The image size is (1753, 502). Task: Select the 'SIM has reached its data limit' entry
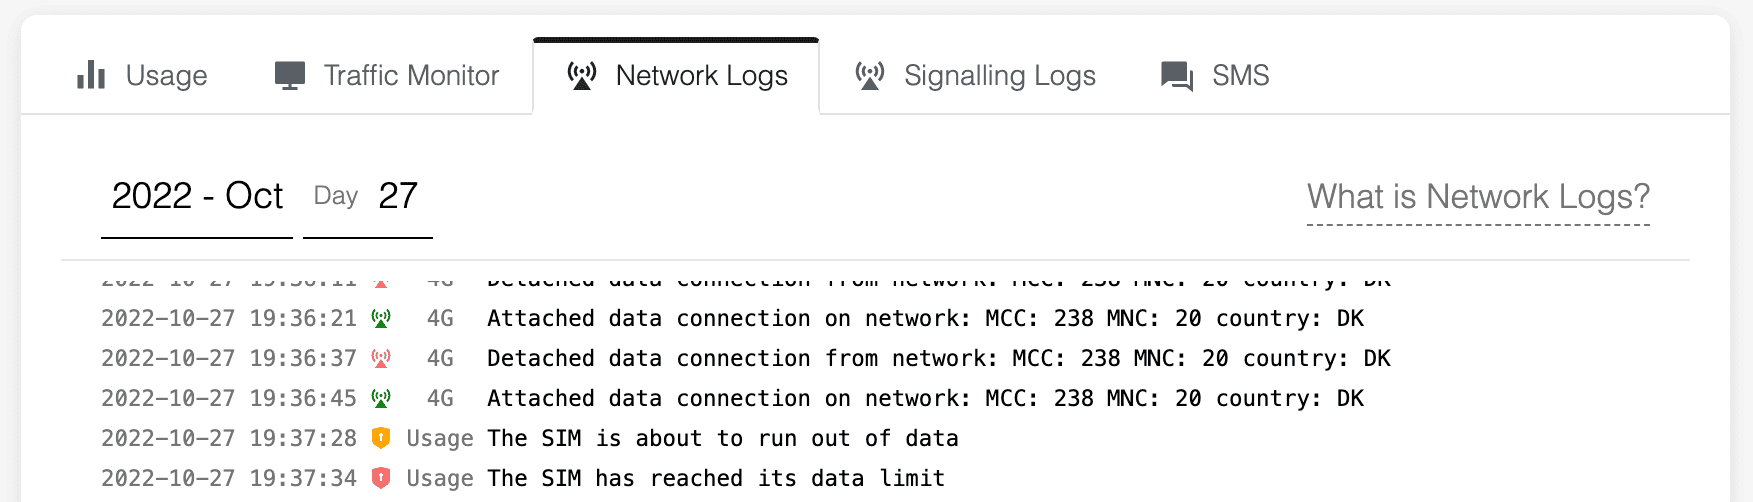click(x=716, y=478)
